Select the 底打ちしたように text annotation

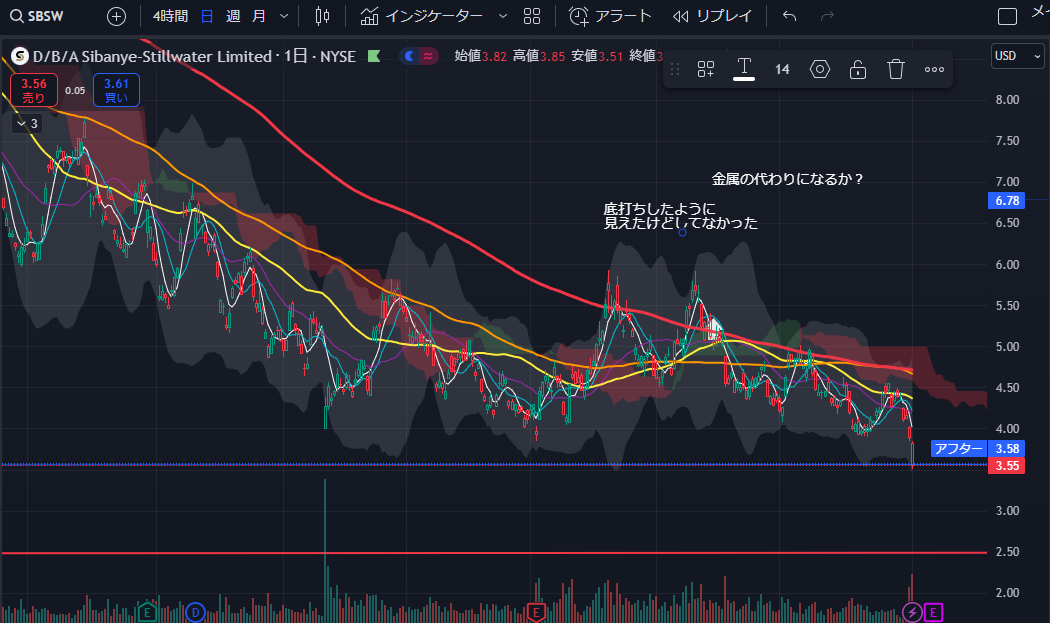pos(660,209)
